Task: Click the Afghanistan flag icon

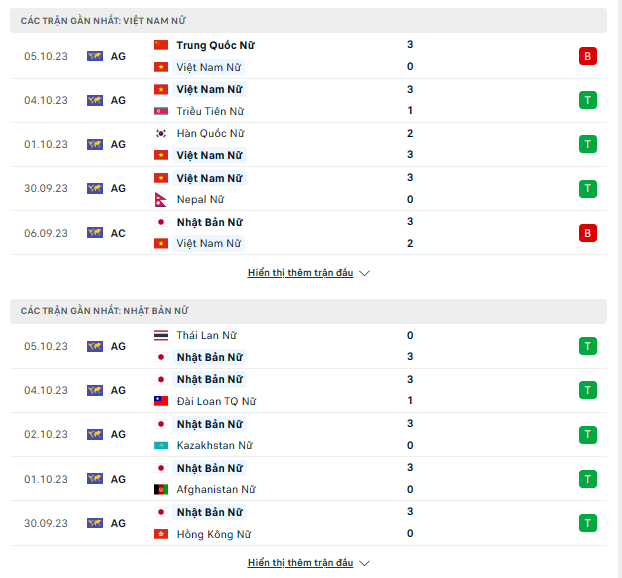Action: pyautogui.click(x=161, y=489)
